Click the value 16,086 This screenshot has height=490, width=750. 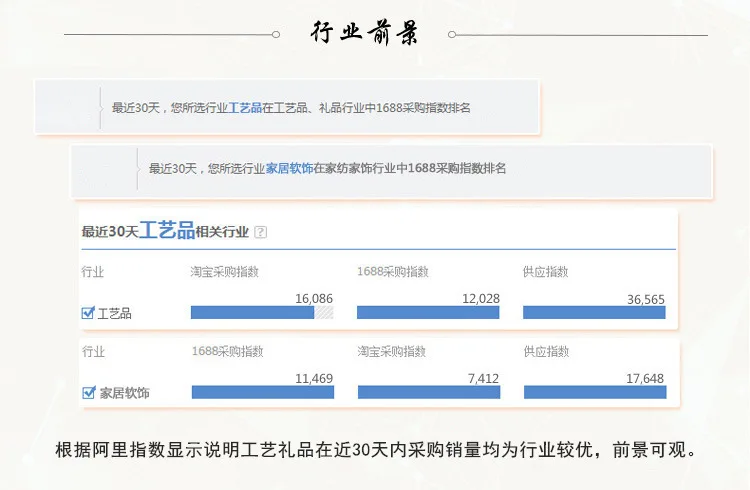[314, 299]
